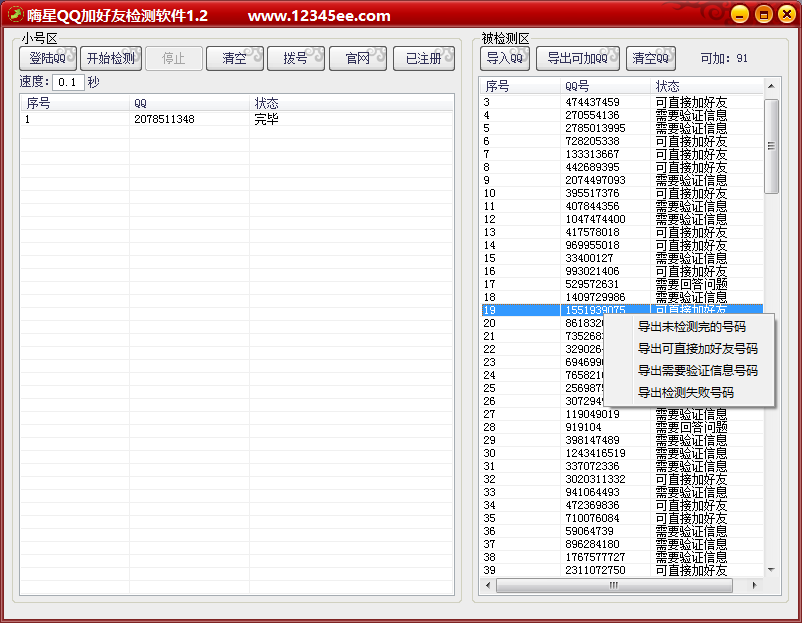This screenshot has width=802, height=623.
Task: Import QQ numbers with 导入QQ
Action: tap(505, 58)
